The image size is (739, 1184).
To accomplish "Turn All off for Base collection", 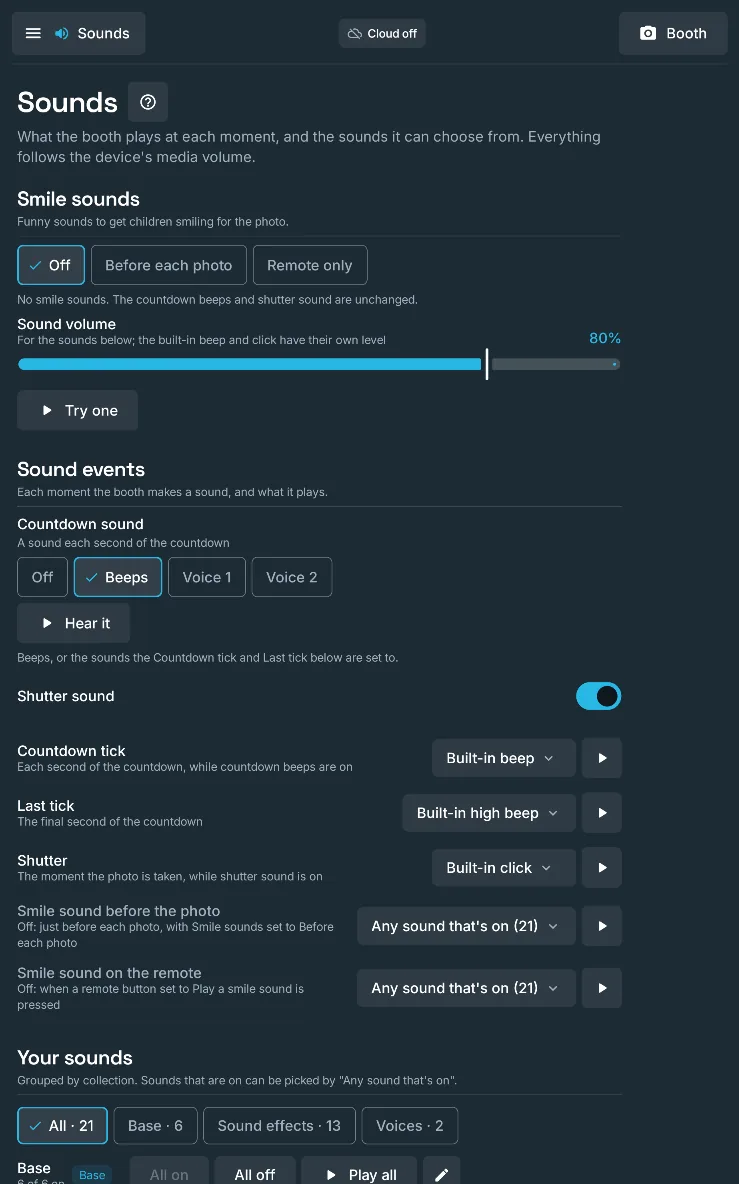I will point(255,1171).
